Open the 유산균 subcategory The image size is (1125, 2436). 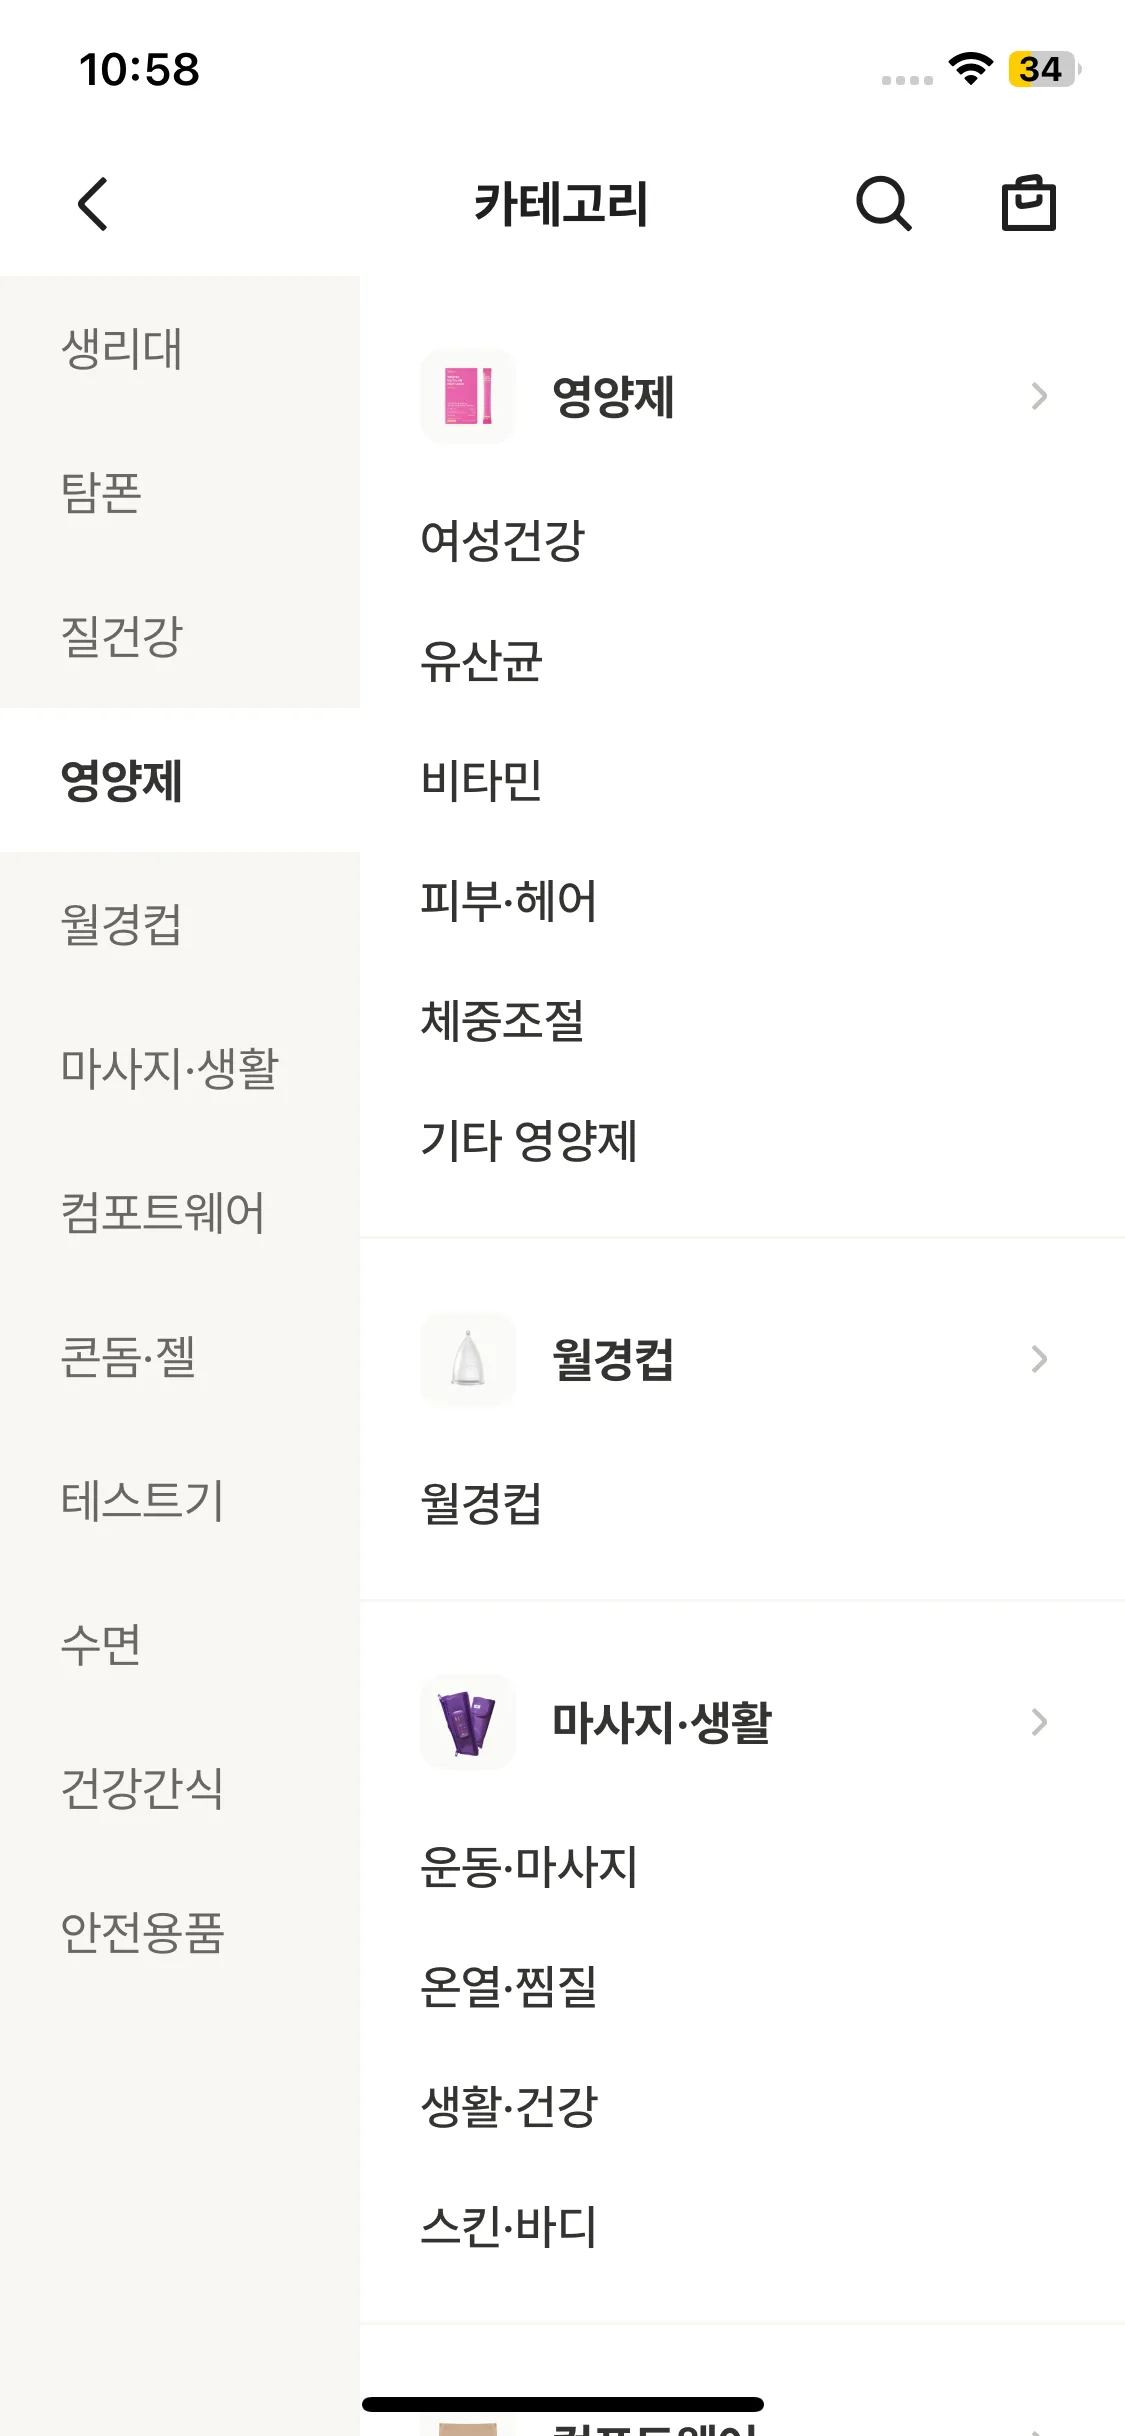click(x=481, y=661)
